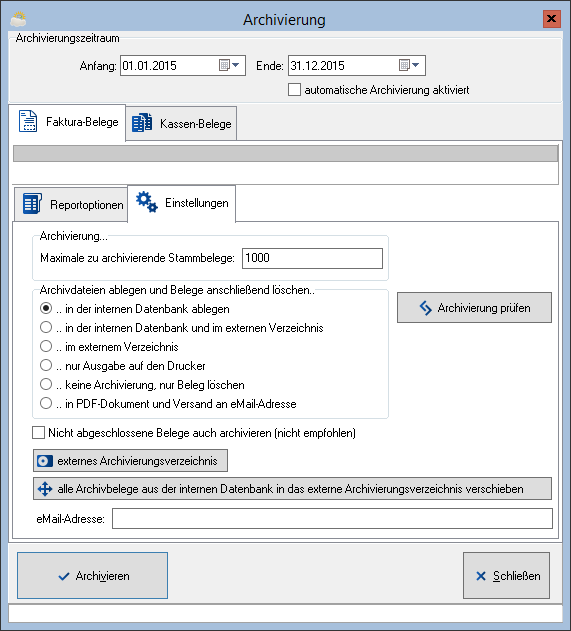The height and width of the screenshot is (631, 571).
Task: Tick "Nicht abgeschlossene Belege auch archivieren"
Action: [39, 433]
